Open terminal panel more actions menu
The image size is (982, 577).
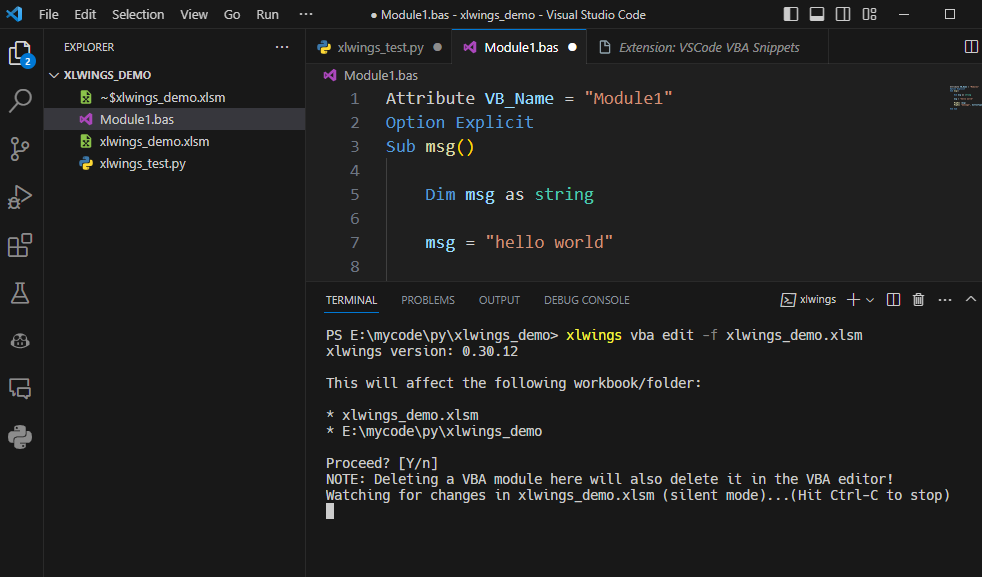(945, 300)
